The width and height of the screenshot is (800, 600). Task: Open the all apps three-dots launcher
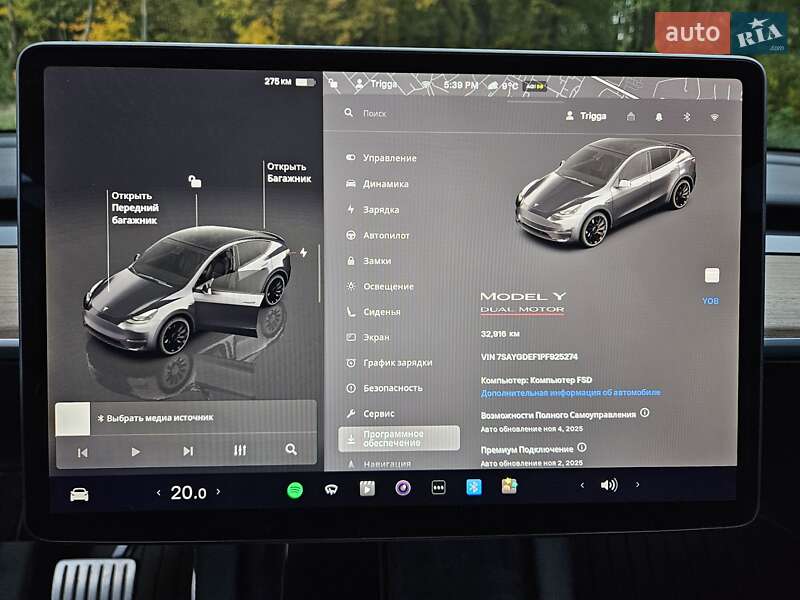pos(438,488)
